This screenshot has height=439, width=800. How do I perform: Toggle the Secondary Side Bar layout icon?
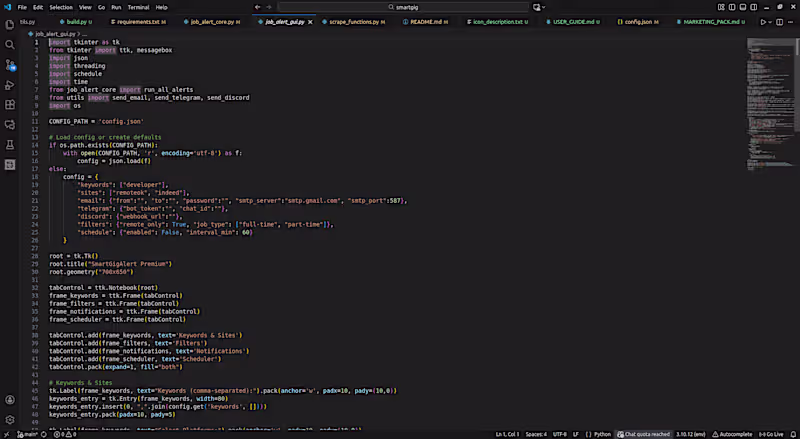[754, 7]
